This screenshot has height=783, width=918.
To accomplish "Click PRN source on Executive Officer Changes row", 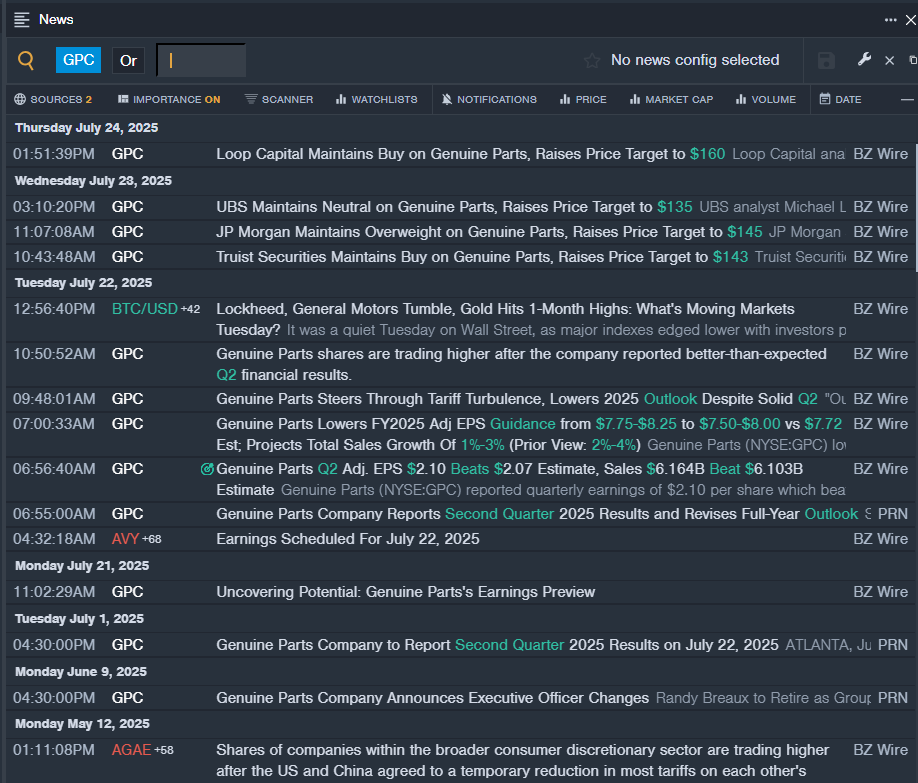I will (x=893, y=698).
